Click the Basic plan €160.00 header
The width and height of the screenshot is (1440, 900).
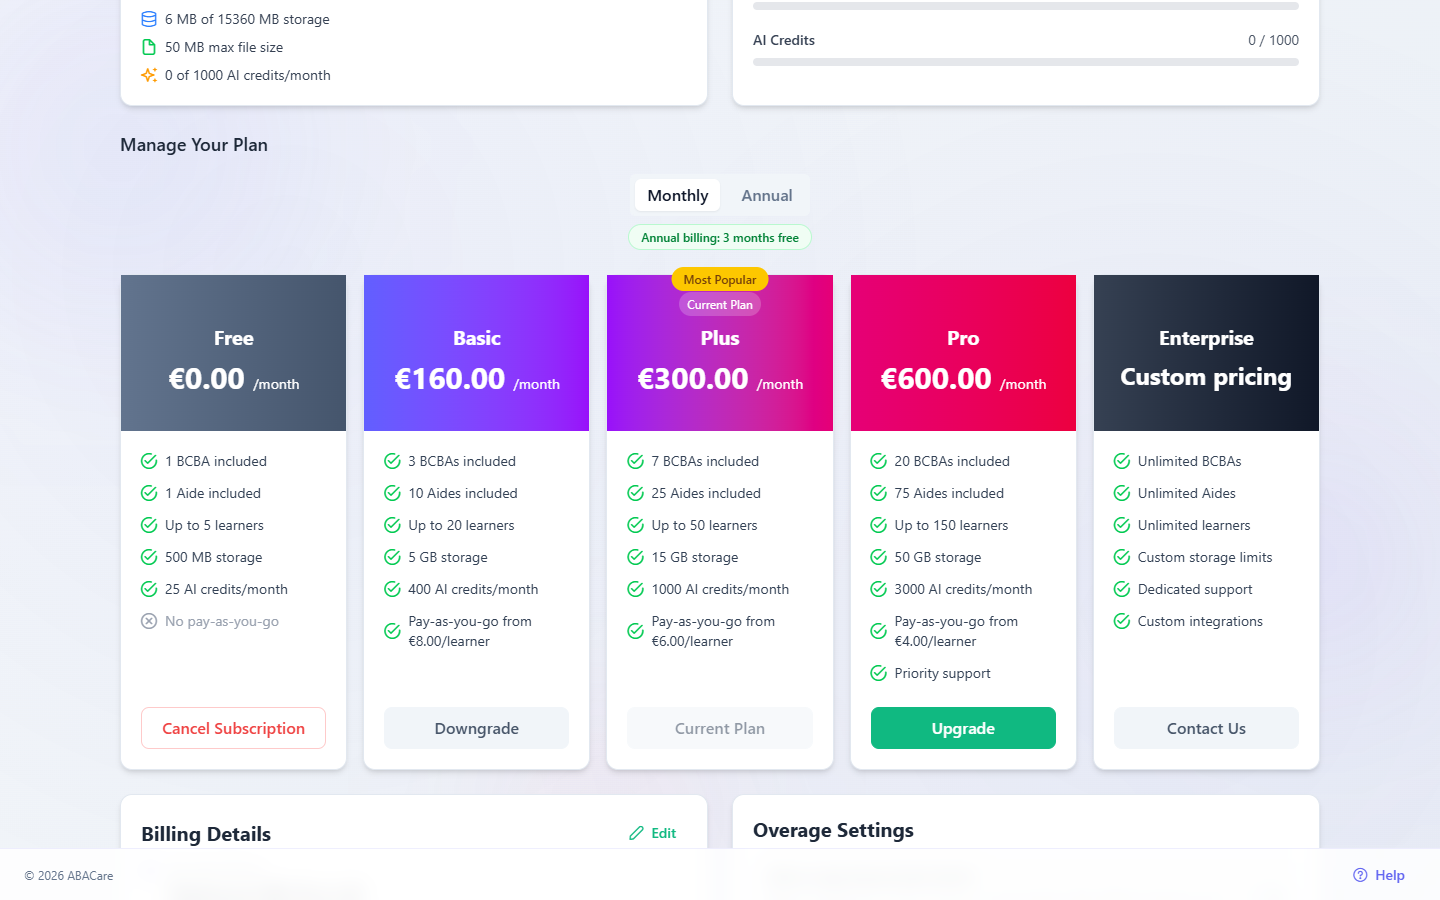pos(476,353)
